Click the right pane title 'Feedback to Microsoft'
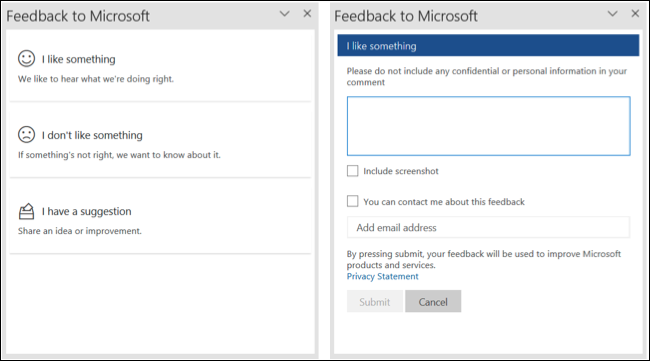The width and height of the screenshot is (650, 361). [x=406, y=16]
